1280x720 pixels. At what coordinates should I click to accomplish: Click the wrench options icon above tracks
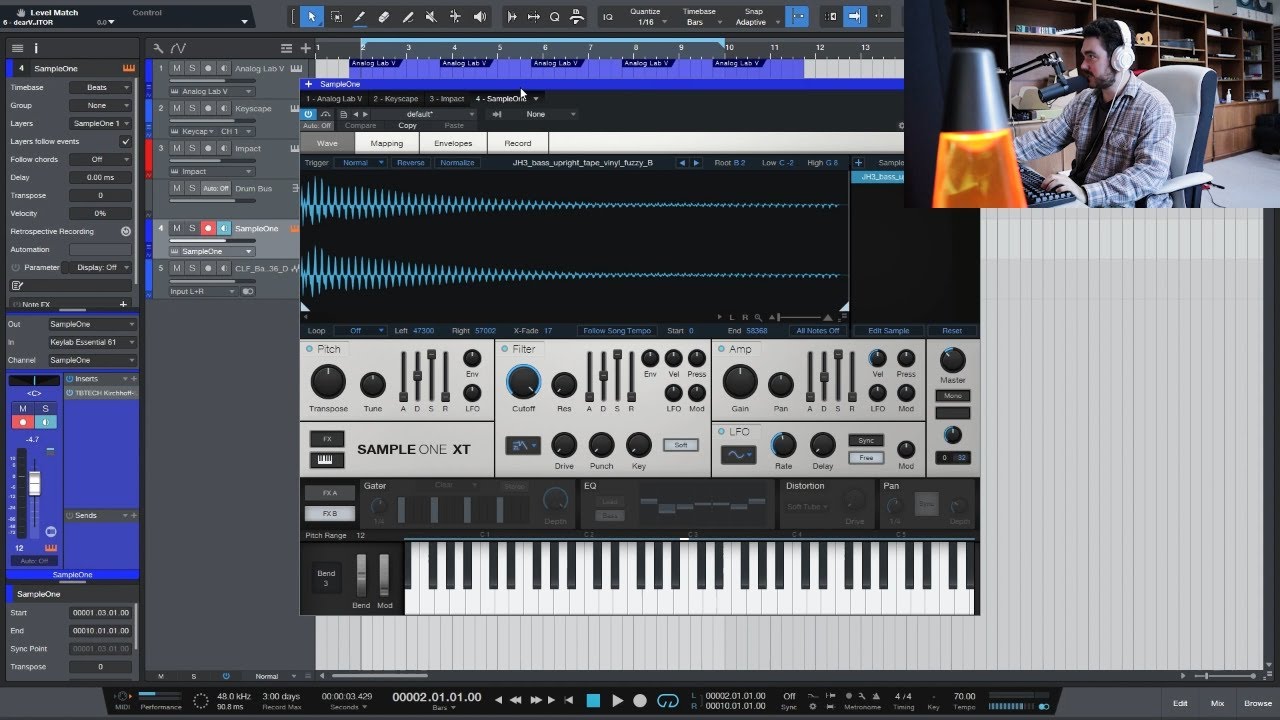[x=158, y=47]
